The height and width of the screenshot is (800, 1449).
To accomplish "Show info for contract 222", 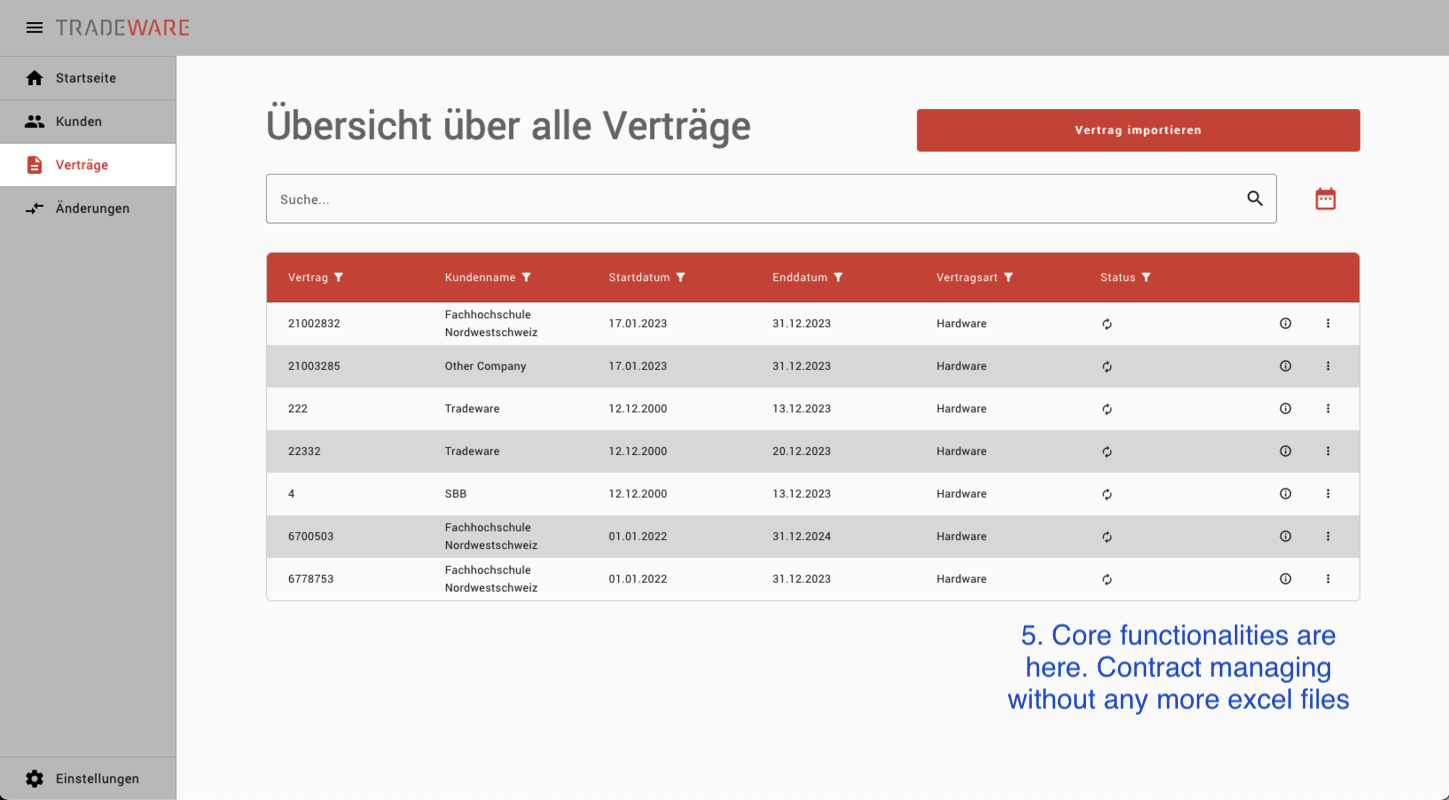I will 1286,409.
